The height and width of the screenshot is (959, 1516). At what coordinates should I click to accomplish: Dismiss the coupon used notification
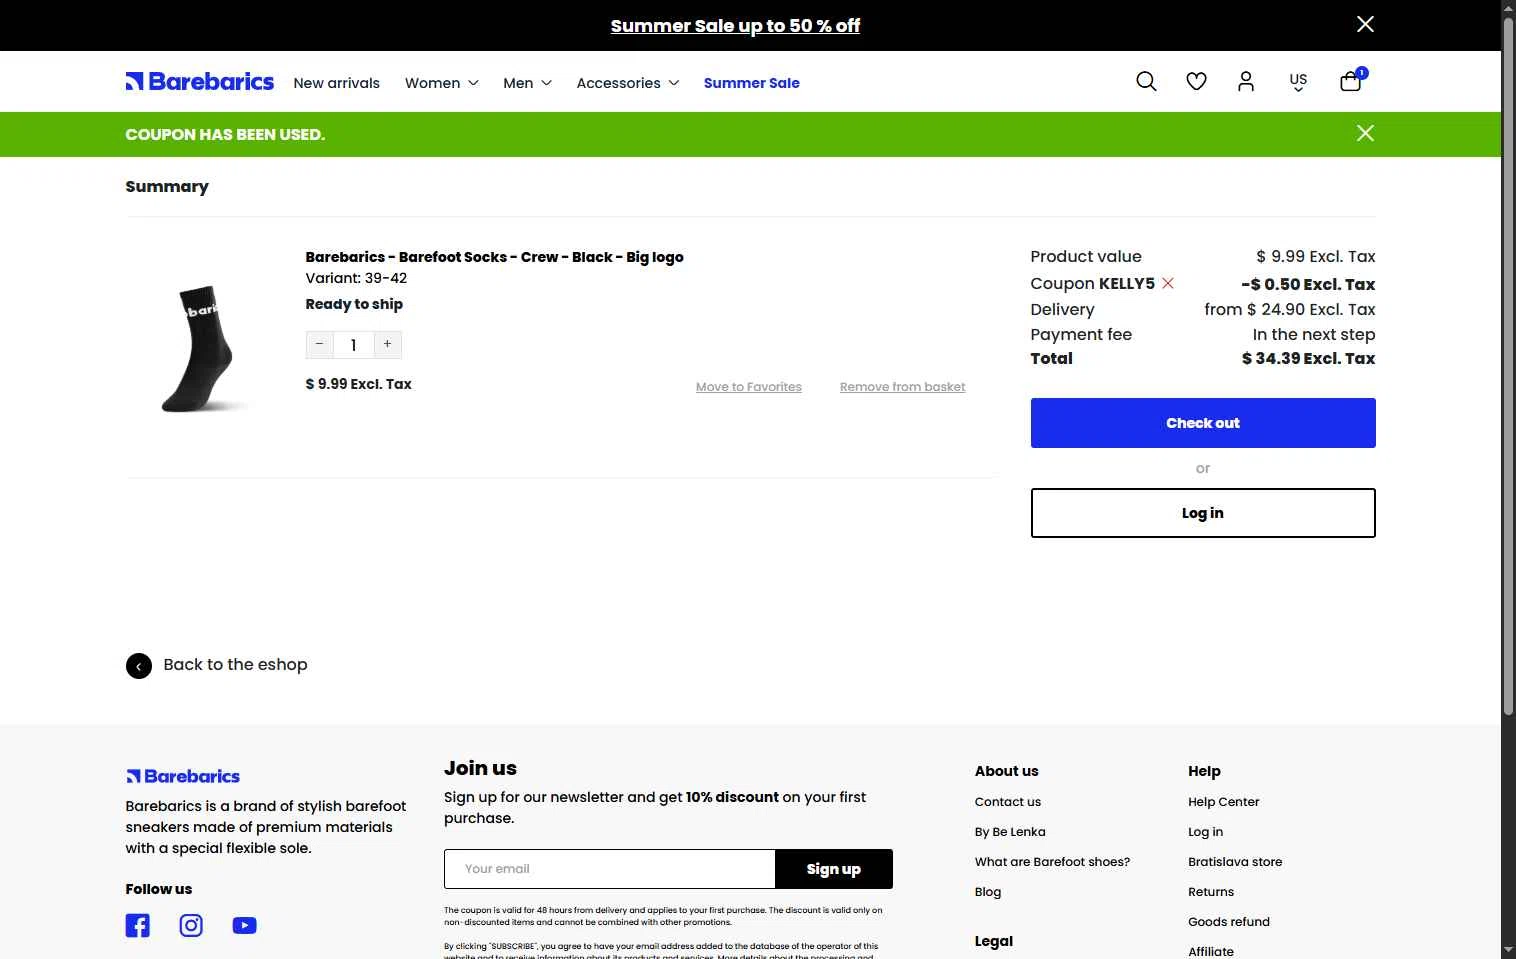[x=1365, y=133]
